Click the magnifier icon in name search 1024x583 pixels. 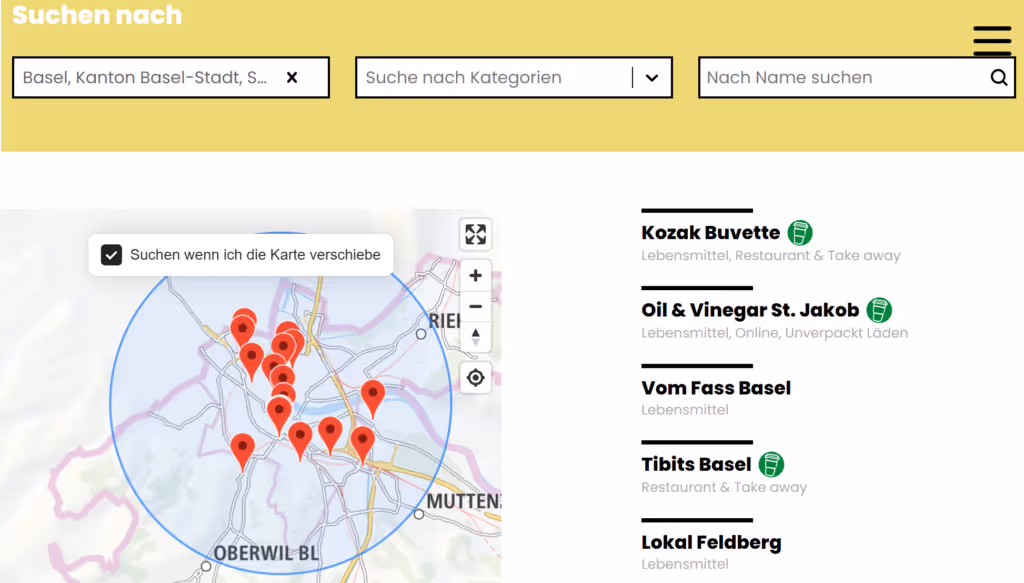point(999,77)
